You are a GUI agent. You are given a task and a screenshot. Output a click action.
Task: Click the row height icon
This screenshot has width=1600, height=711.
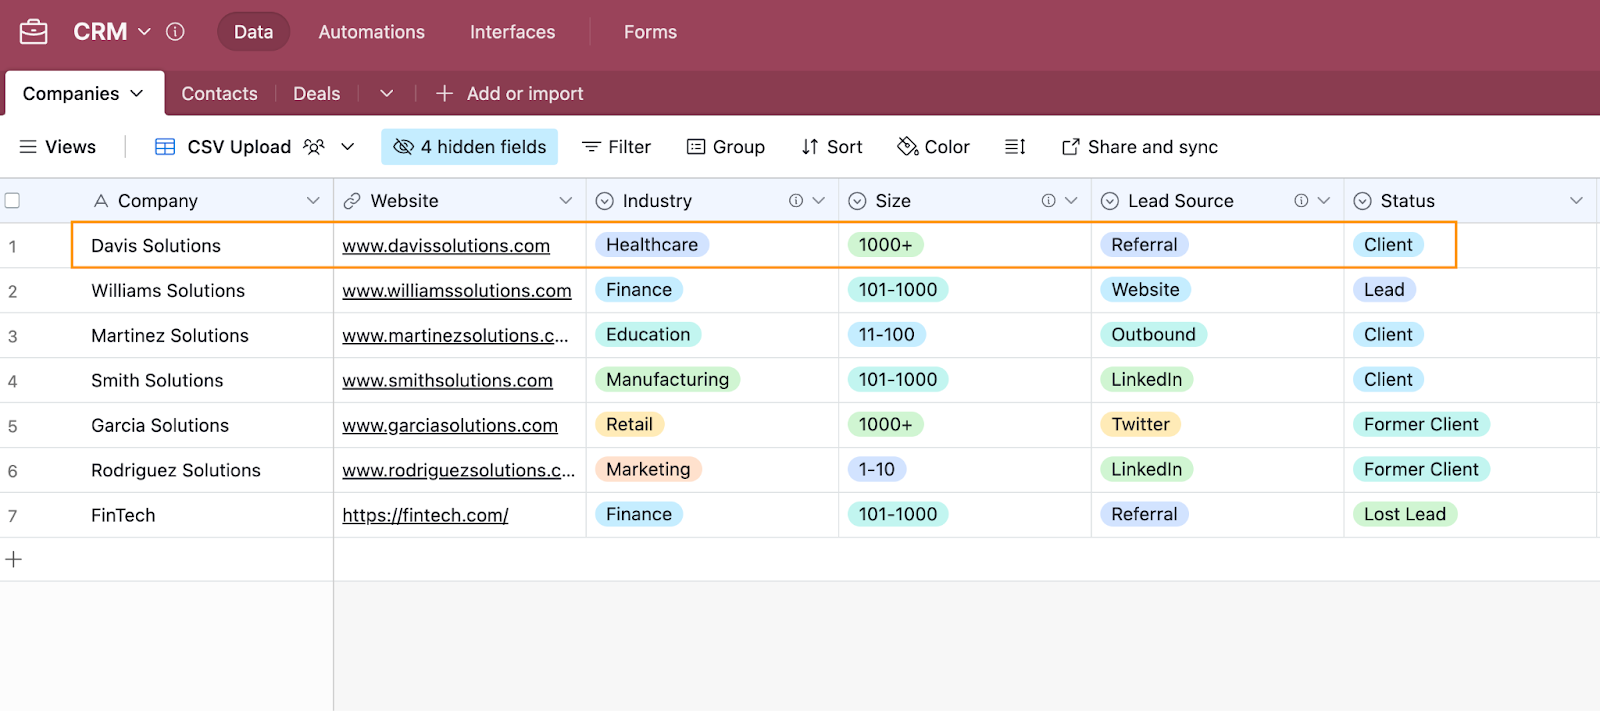[x=1015, y=147]
